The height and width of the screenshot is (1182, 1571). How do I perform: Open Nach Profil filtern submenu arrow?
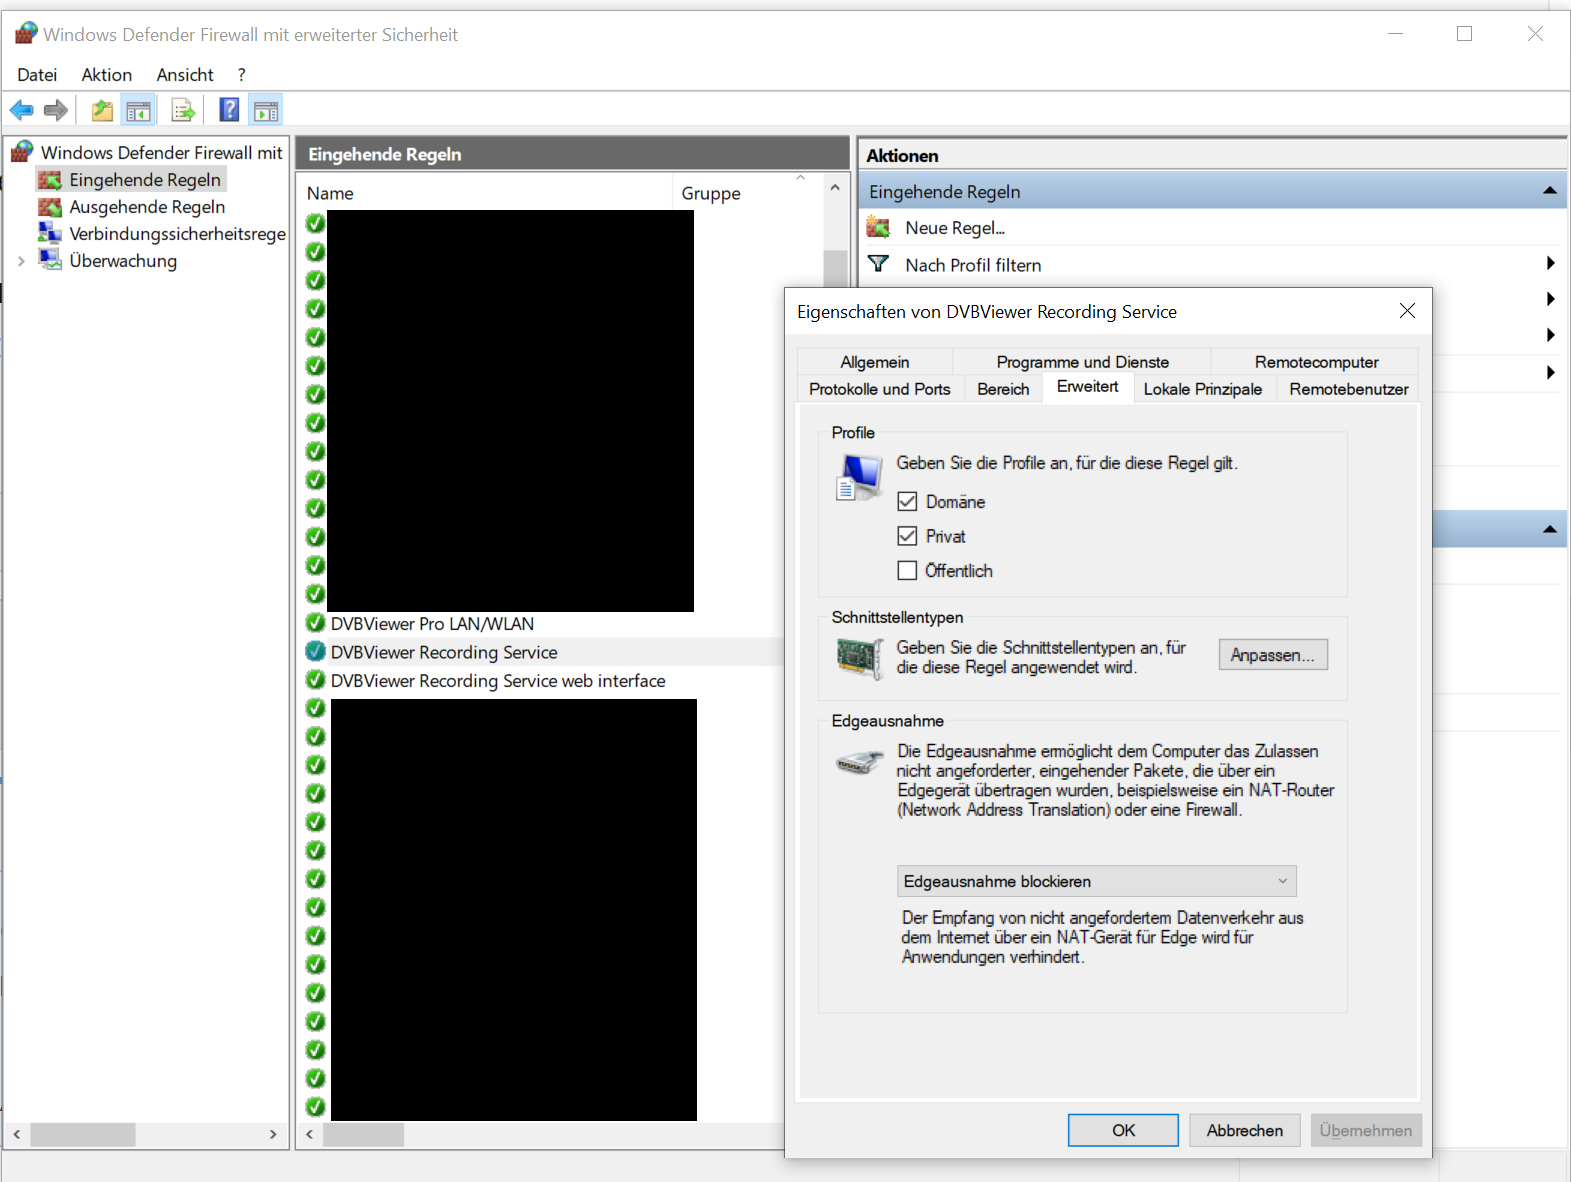(1550, 264)
